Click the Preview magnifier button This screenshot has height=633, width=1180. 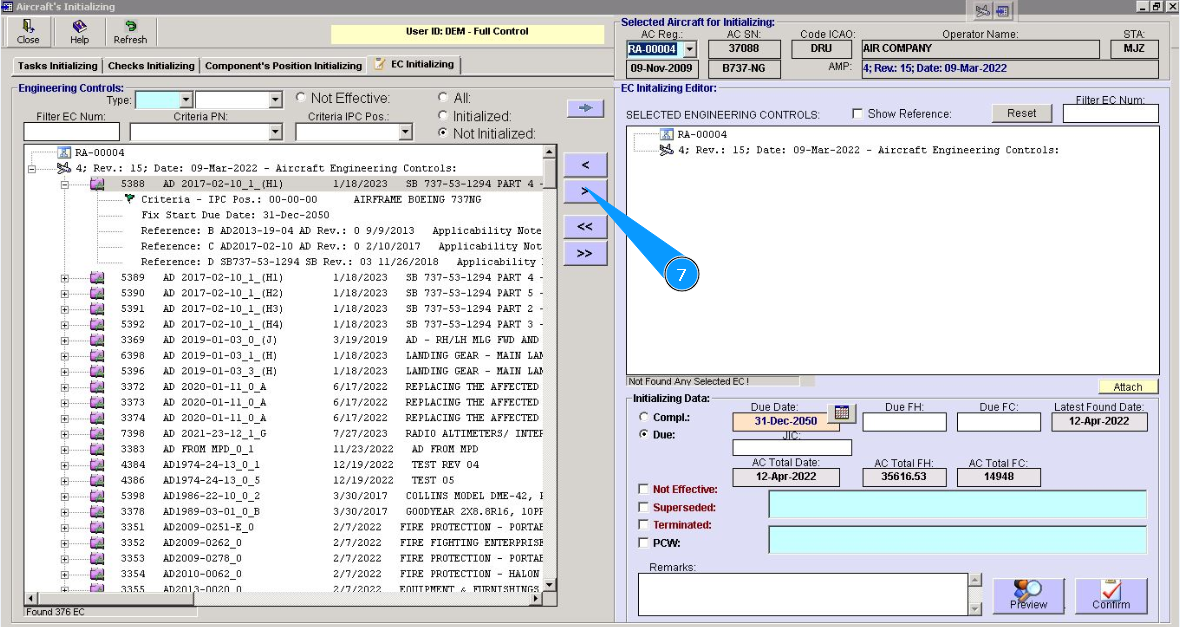[x=1028, y=595]
